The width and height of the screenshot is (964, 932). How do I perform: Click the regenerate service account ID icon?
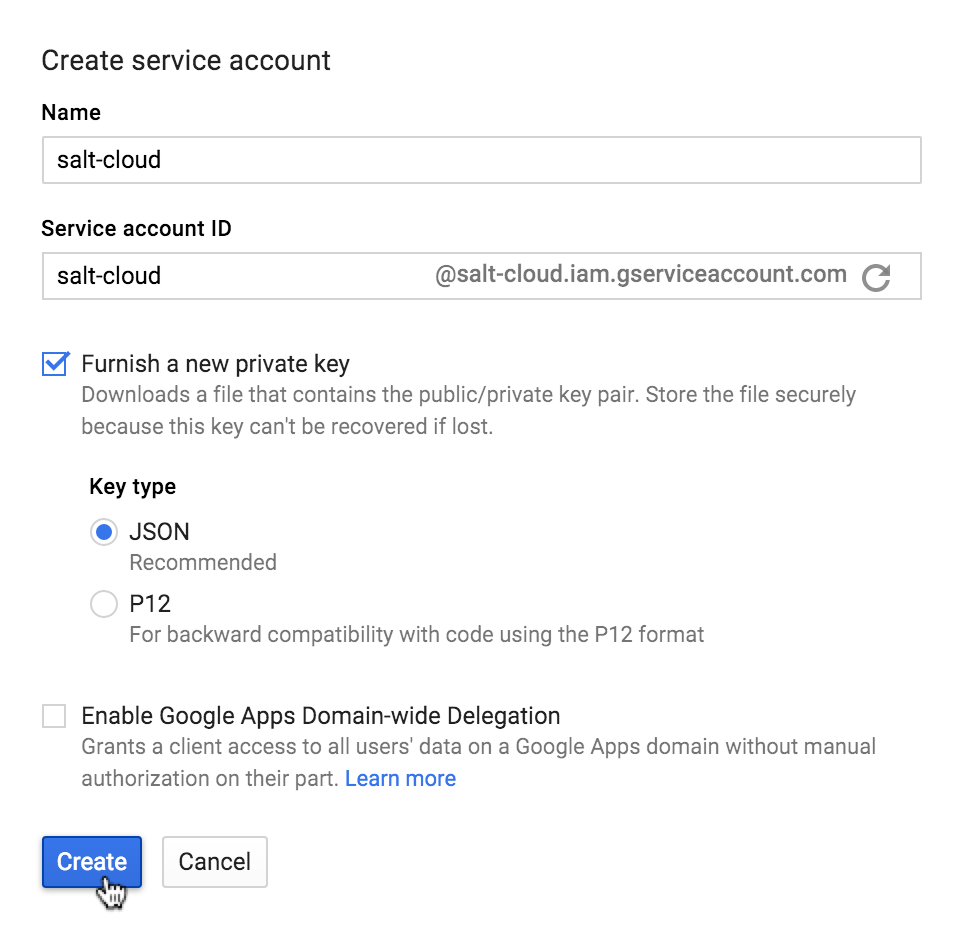coord(876,277)
